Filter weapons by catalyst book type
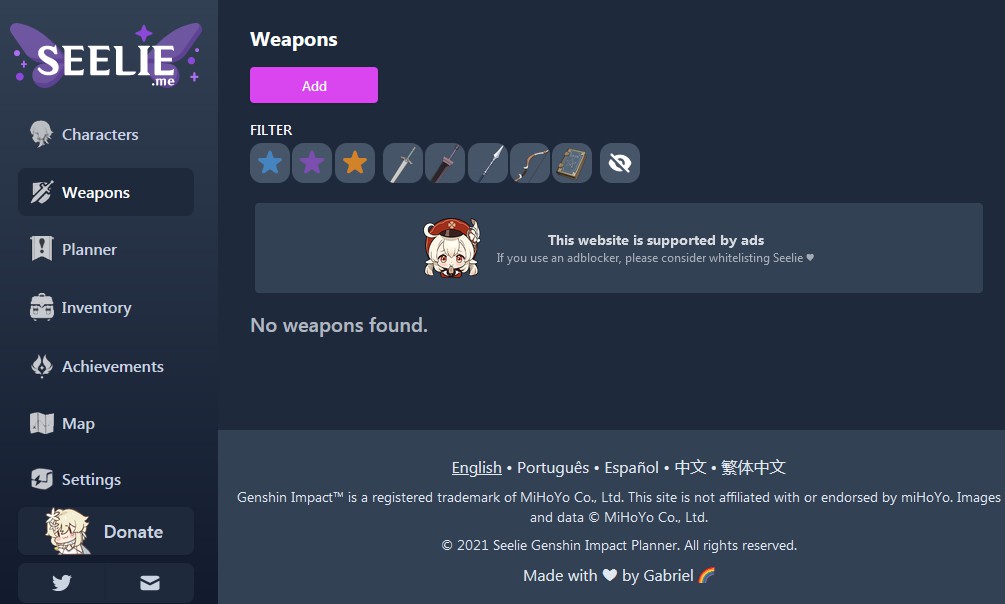 click(572, 163)
